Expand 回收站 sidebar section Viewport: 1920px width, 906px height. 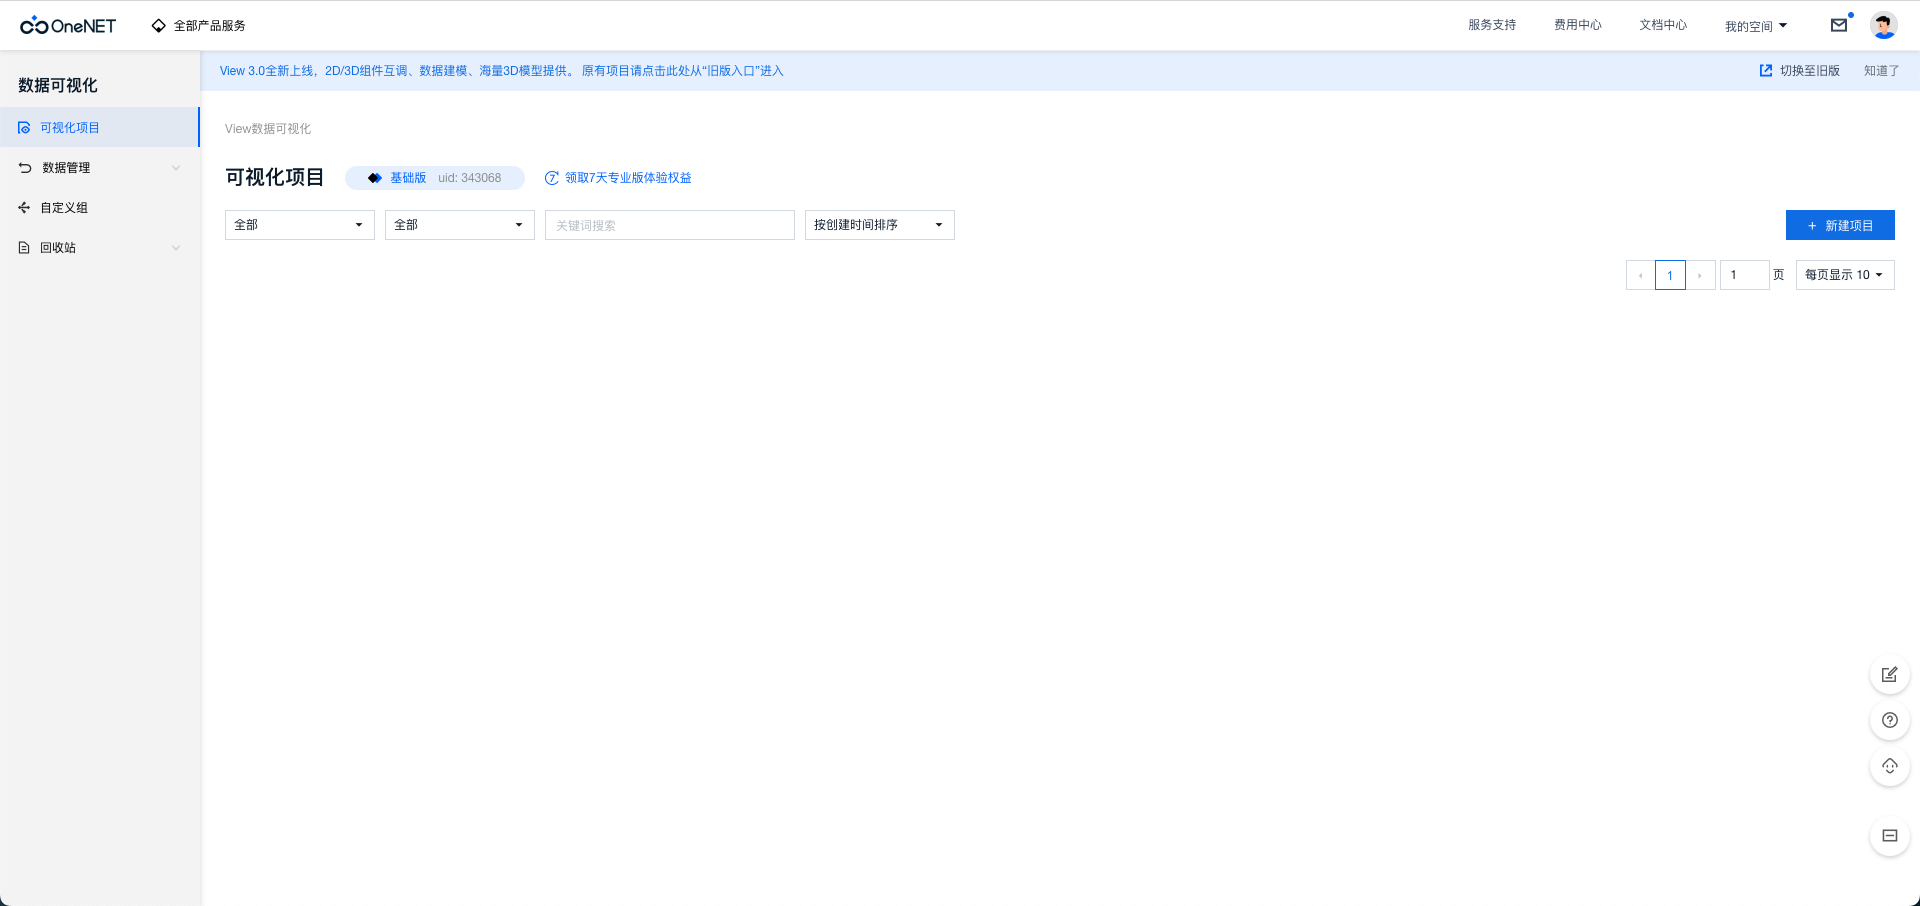pos(100,248)
